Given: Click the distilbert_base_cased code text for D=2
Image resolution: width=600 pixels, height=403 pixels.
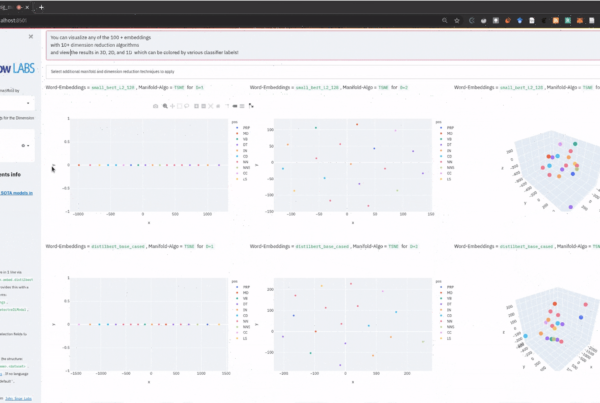Looking at the screenshot, I should pyautogui.click(x=322, y=246).
